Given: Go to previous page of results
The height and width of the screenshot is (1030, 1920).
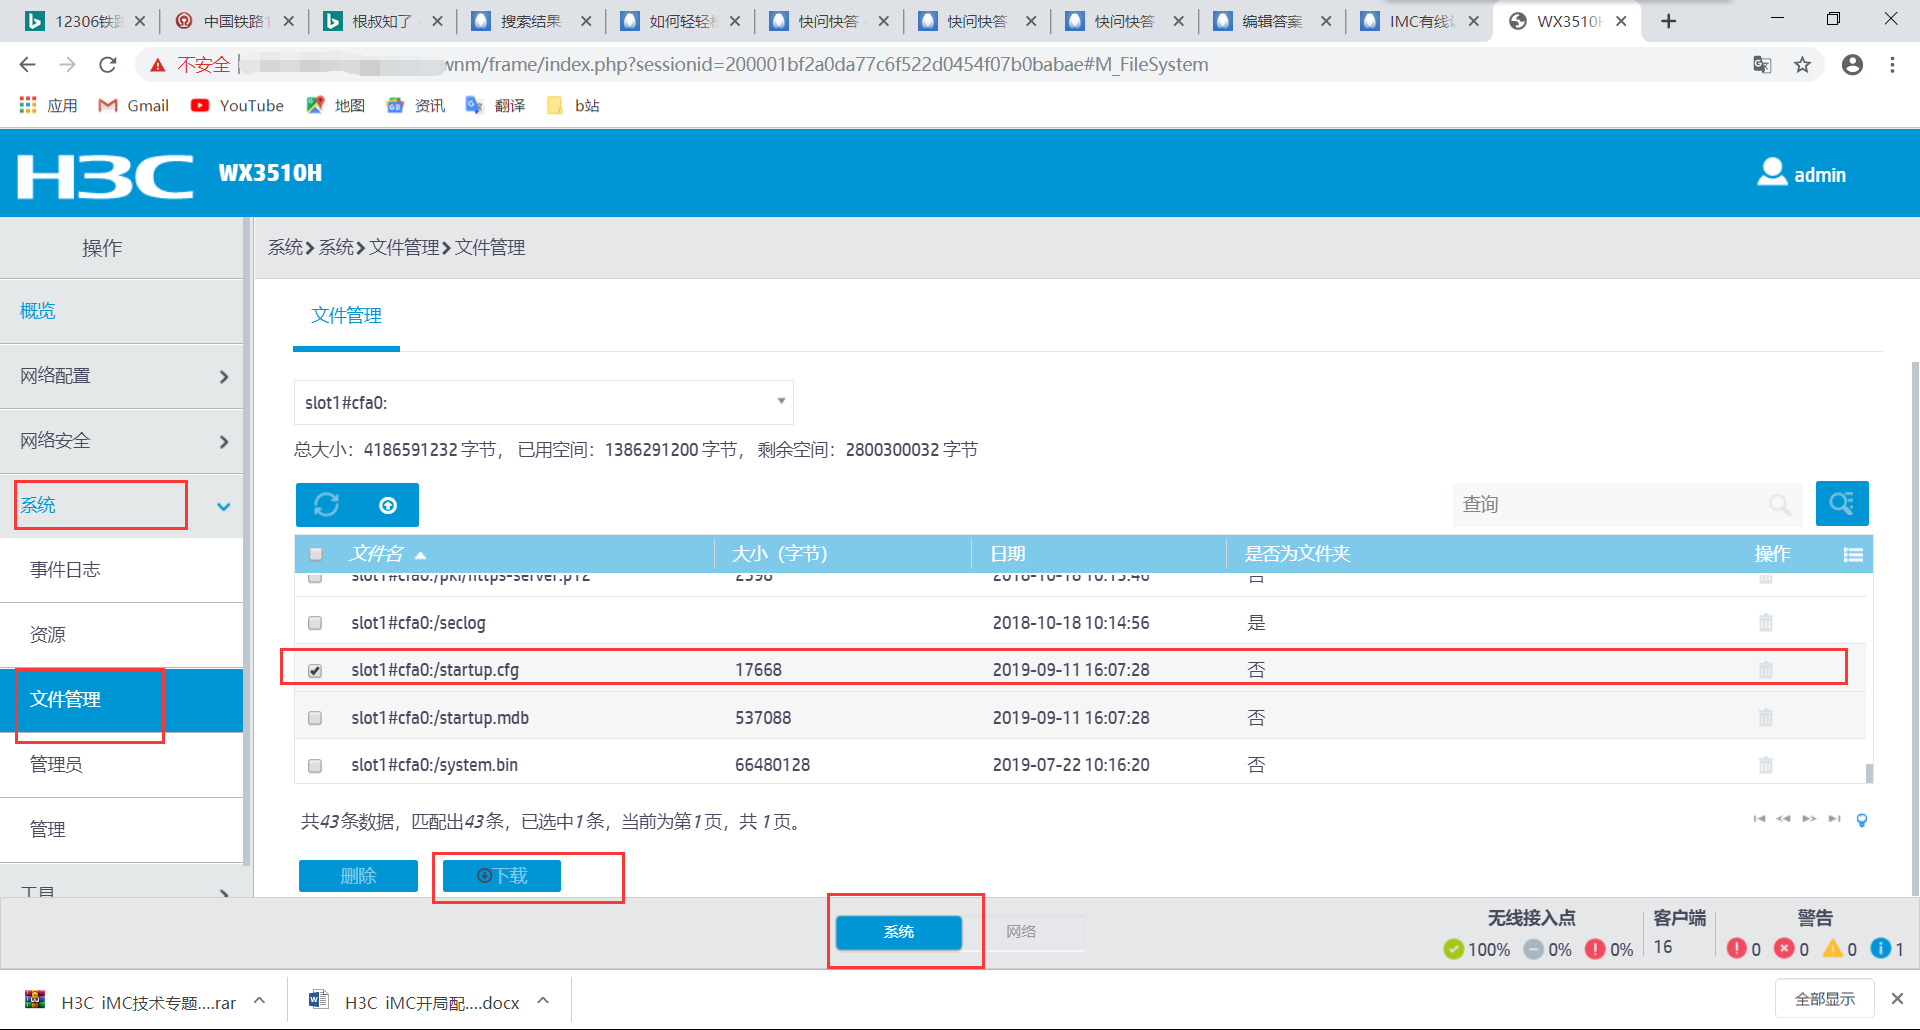Looking at the screenshot, I should point(1784,819).
